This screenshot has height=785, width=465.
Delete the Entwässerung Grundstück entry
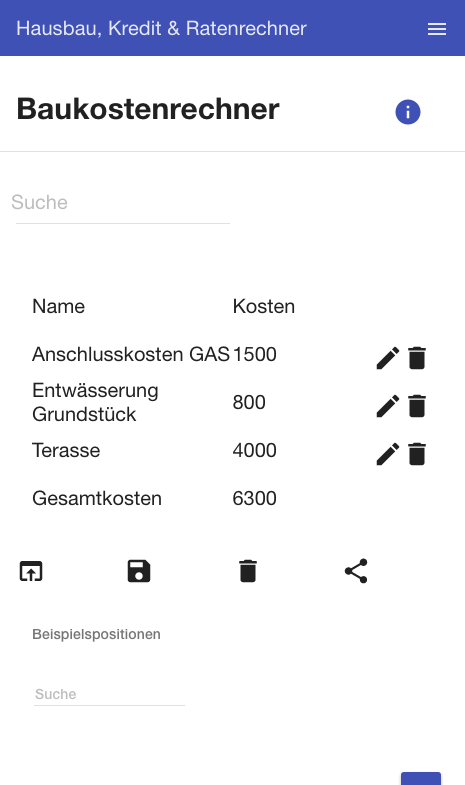[417, 406]
